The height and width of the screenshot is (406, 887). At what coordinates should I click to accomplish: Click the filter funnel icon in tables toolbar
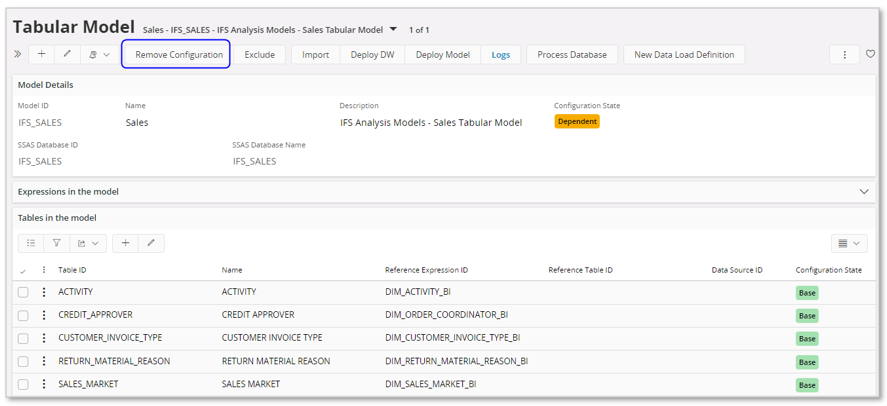[x=57, y=243]
